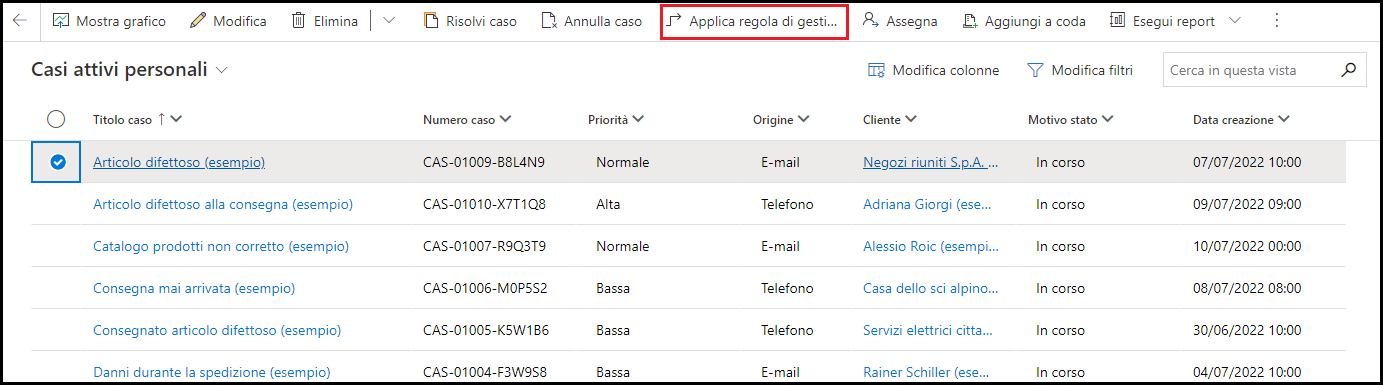Image resolution: width=1383 pixels, height=385 pixels.
Task: Click Annulla caso command
Action: pos(591,21)
